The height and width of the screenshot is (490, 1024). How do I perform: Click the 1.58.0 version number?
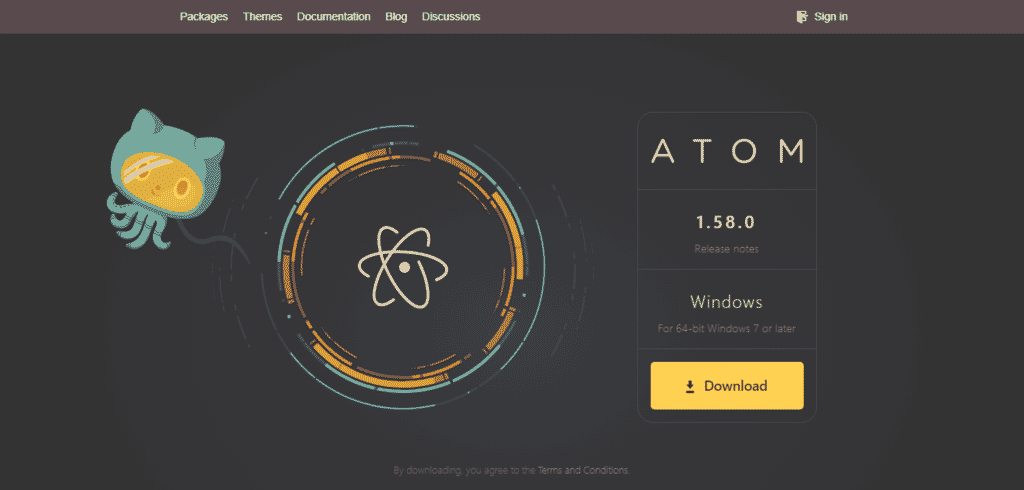click(726, 222)
